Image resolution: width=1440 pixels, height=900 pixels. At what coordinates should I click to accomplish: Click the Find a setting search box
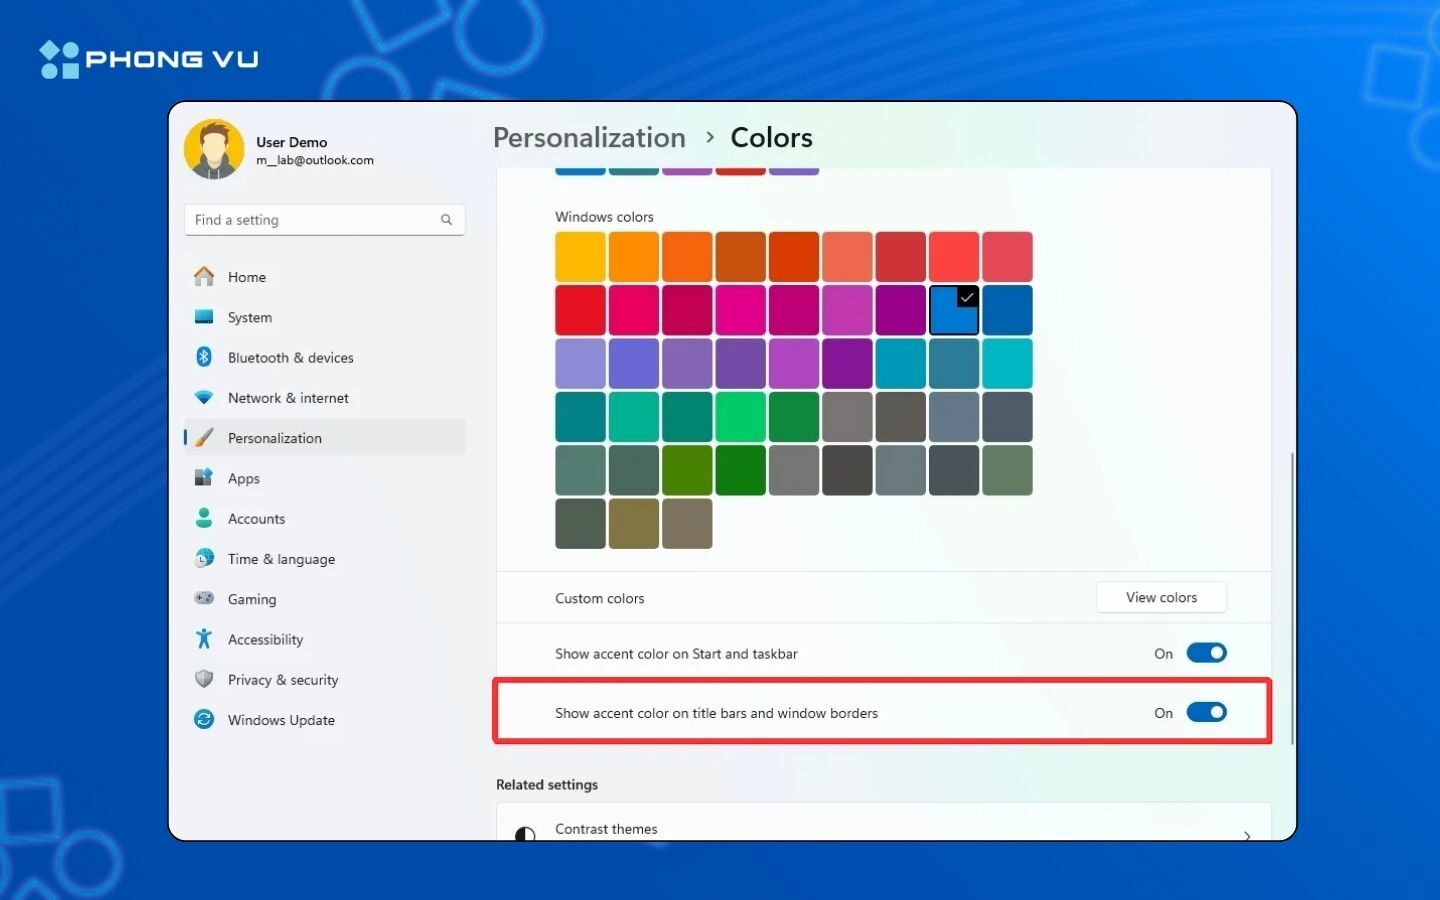(x=325, y=220)
